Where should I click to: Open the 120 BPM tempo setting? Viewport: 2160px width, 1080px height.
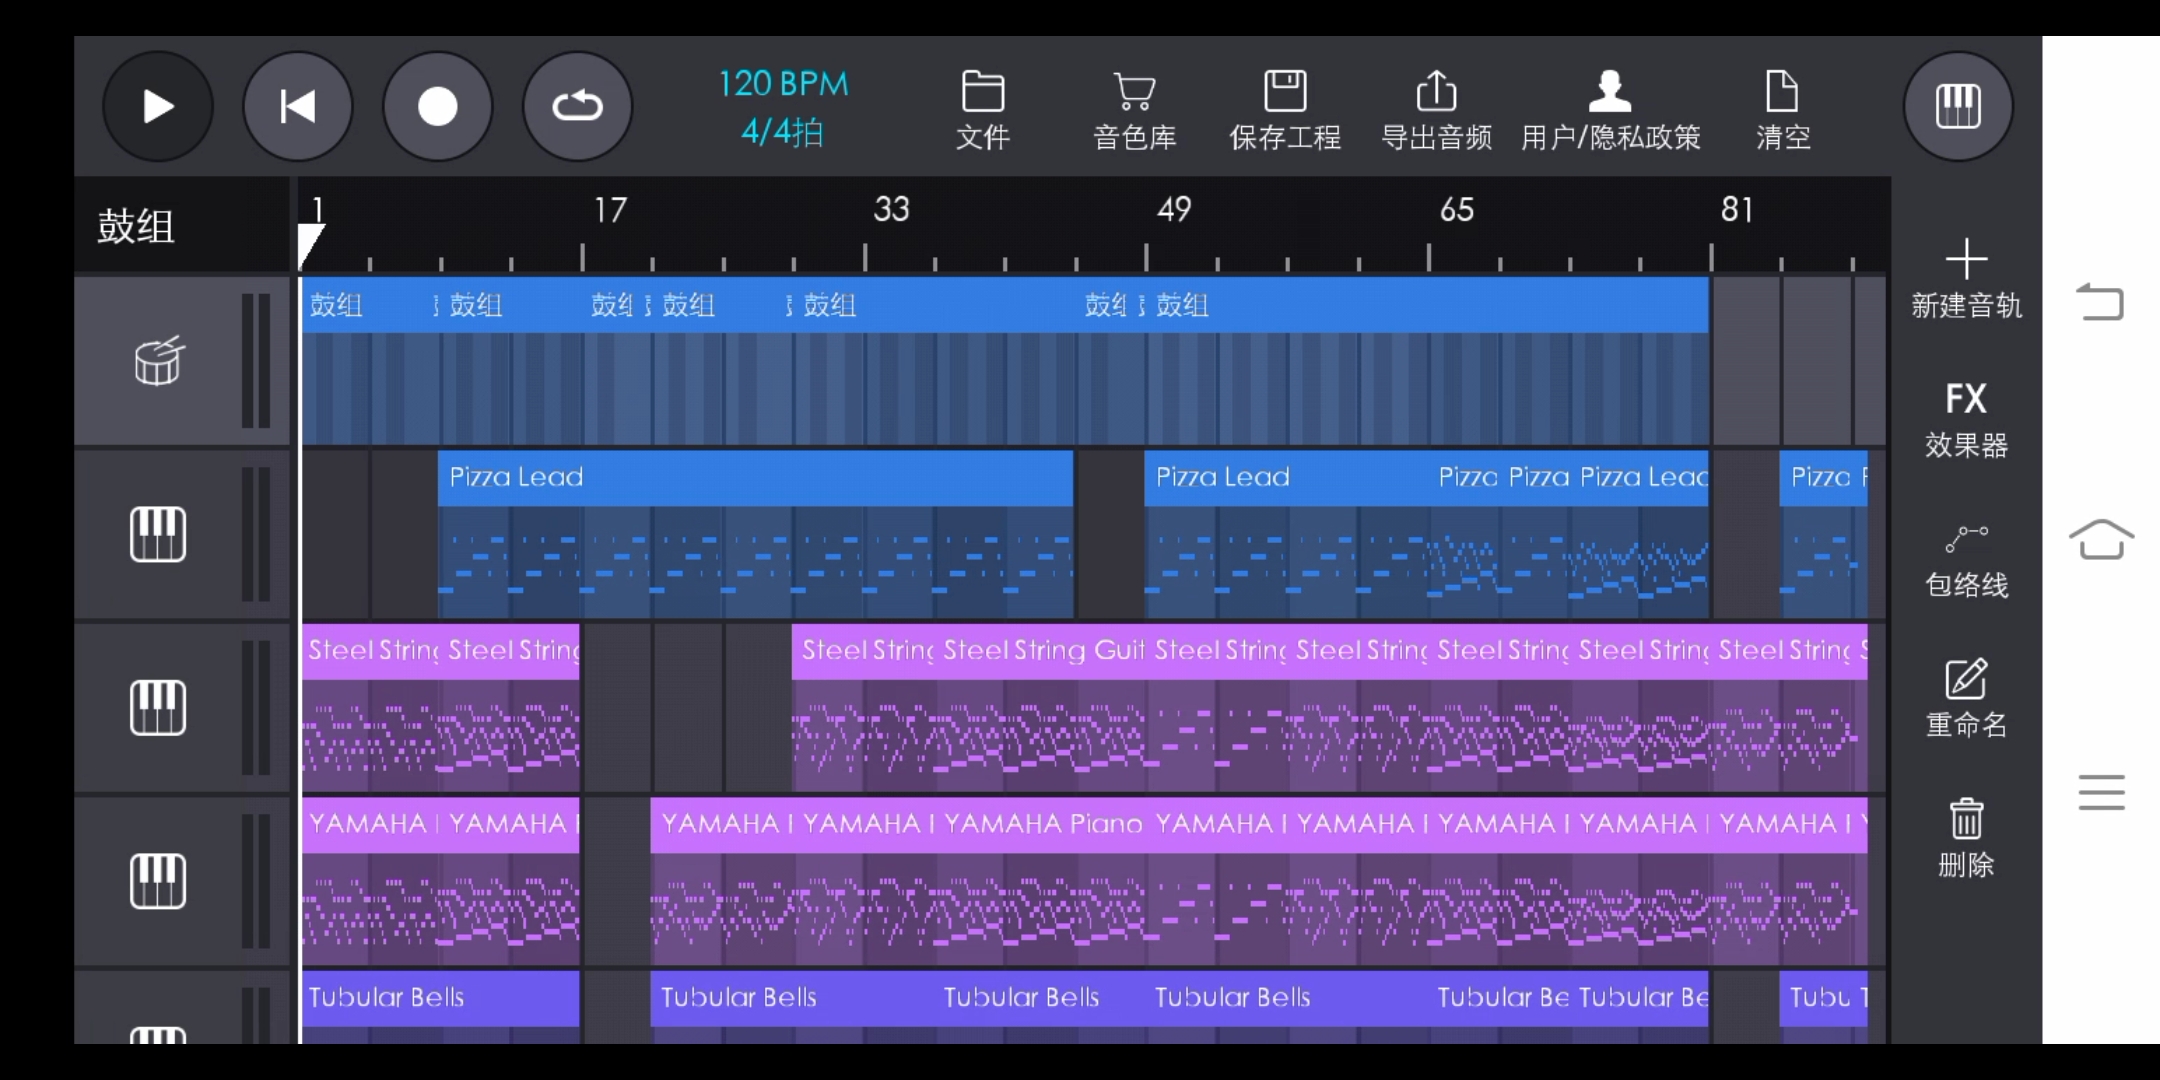tap(783, 84)
